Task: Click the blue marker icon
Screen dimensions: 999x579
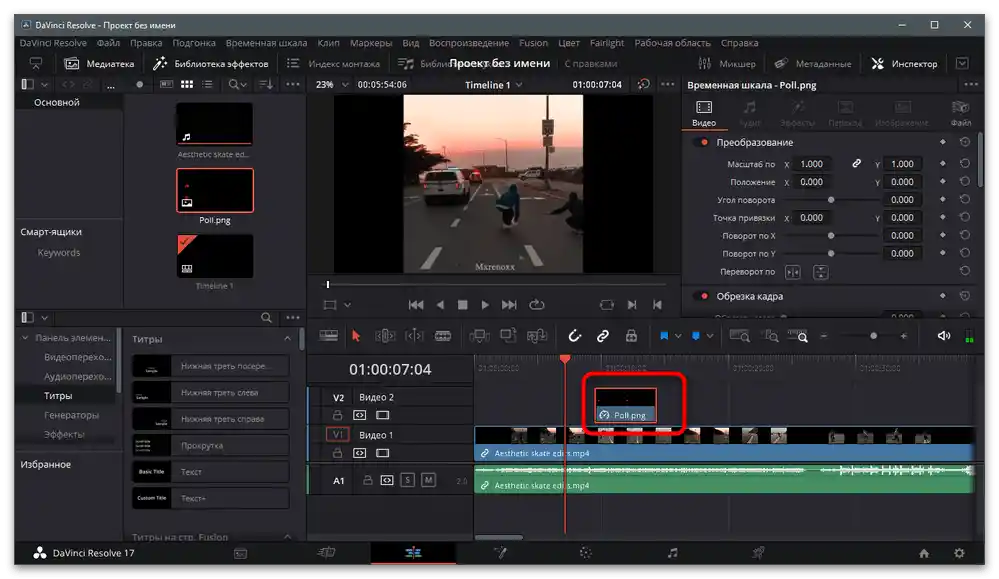Action: click(696, 336)
